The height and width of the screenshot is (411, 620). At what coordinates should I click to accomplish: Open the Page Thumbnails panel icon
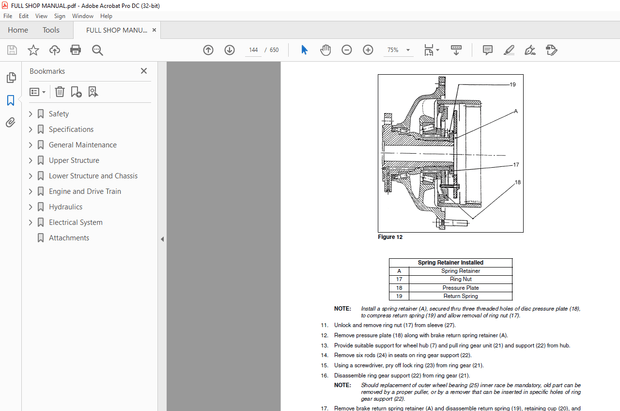coord(11,78)
